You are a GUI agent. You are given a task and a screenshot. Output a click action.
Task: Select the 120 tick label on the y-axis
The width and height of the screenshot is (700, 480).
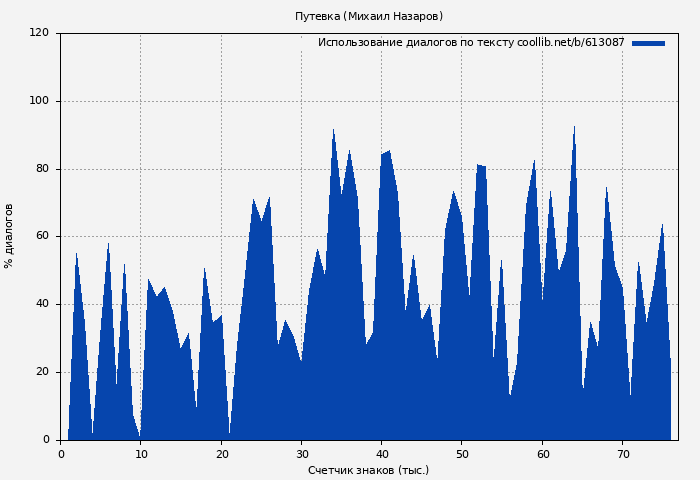pyautogui.click(x=39, y=33)
